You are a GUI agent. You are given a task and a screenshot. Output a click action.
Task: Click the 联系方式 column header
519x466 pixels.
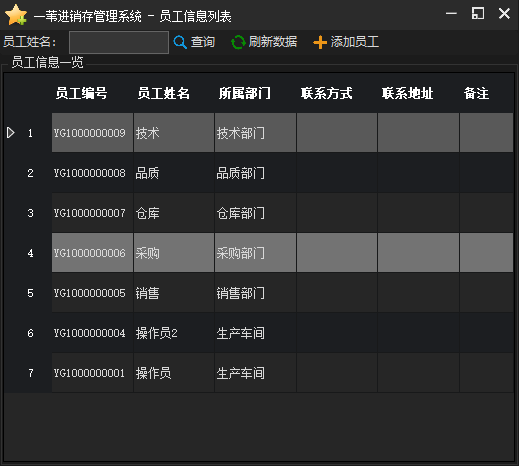tap(326, 93)
